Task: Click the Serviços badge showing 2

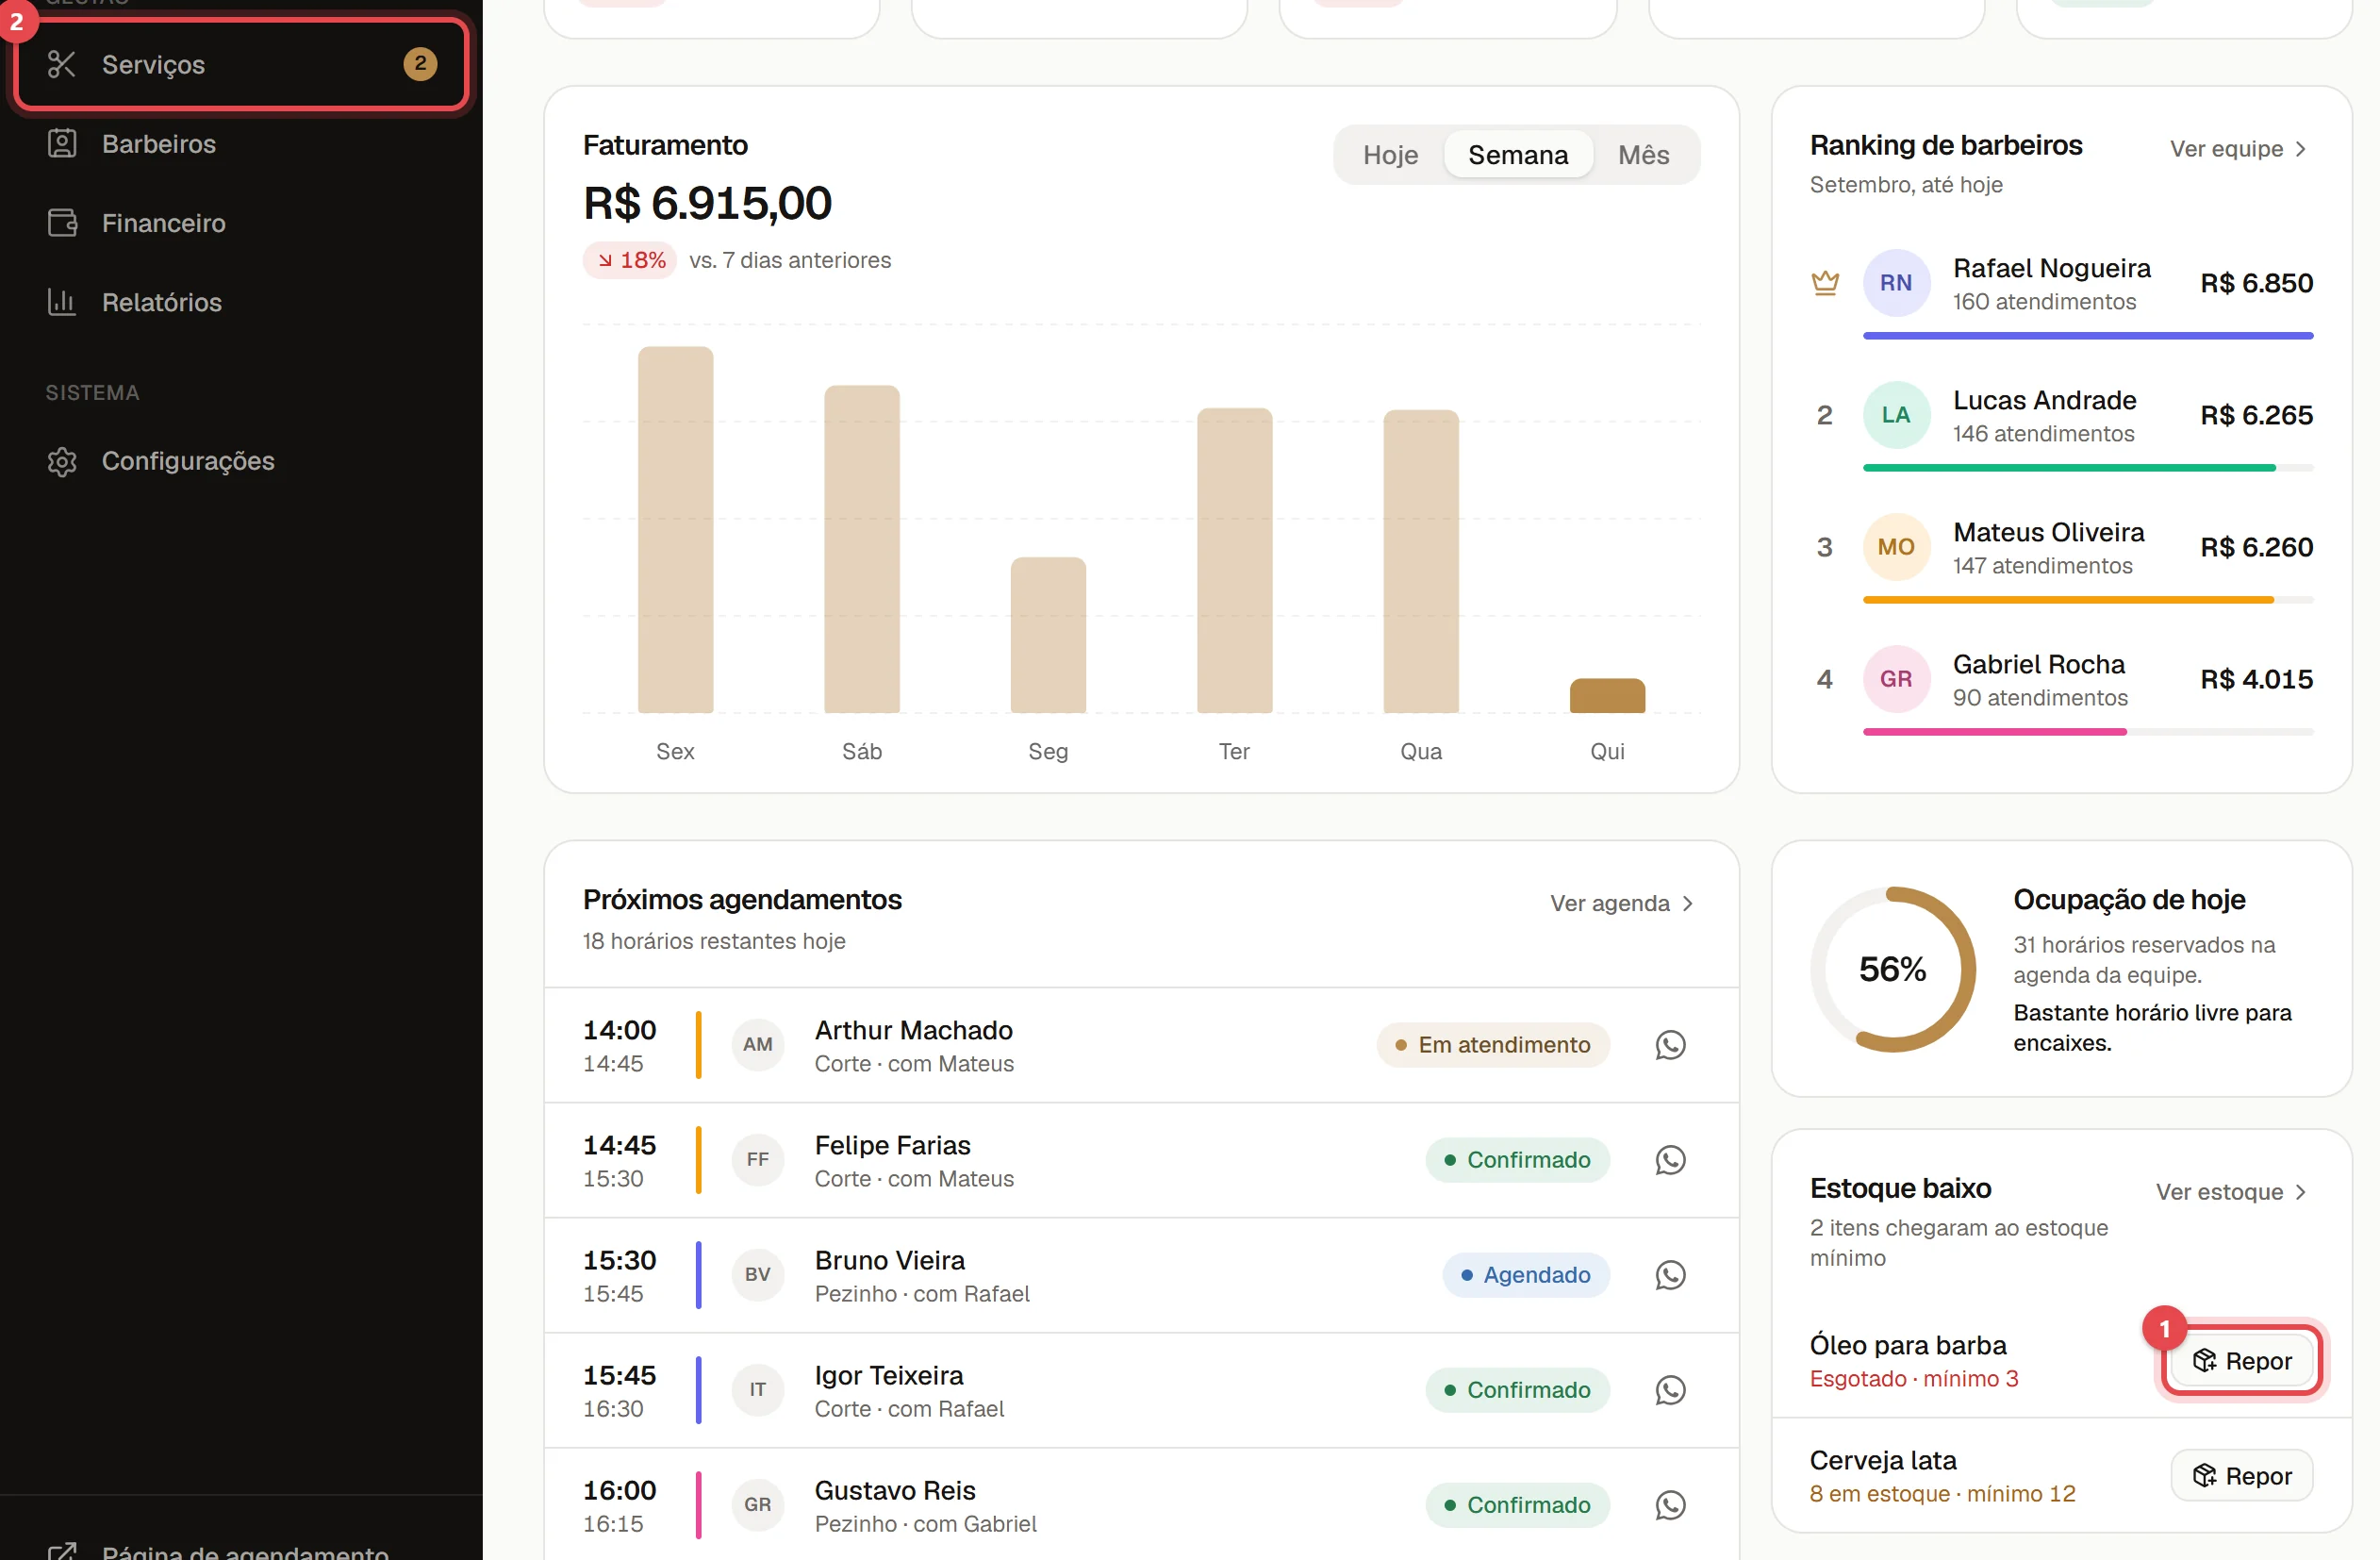Action: [x=420, y=64]
